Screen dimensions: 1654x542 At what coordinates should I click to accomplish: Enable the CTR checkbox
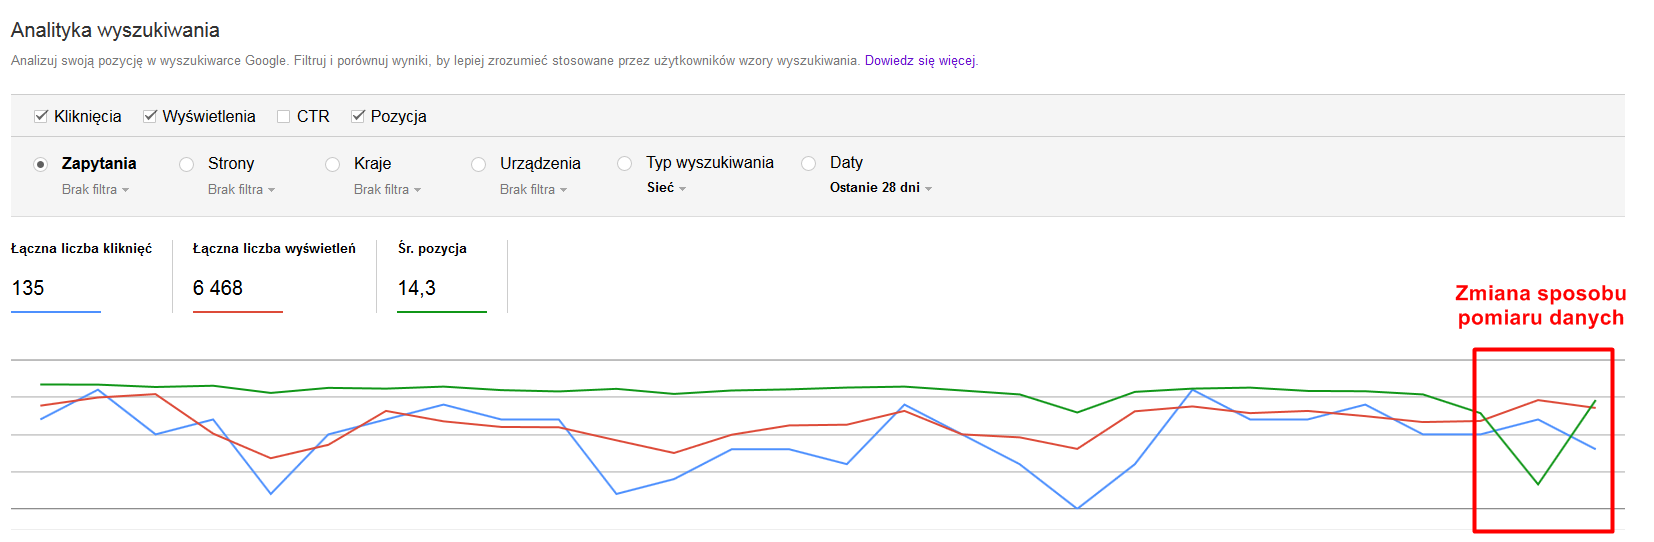coord(284,116)
